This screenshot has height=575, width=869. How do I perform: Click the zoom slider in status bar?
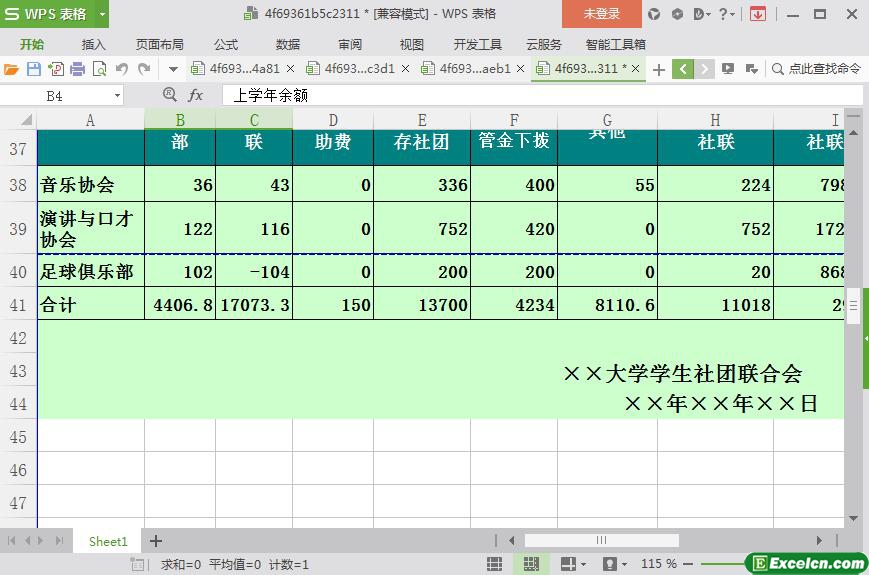click(x=720, y=564)
